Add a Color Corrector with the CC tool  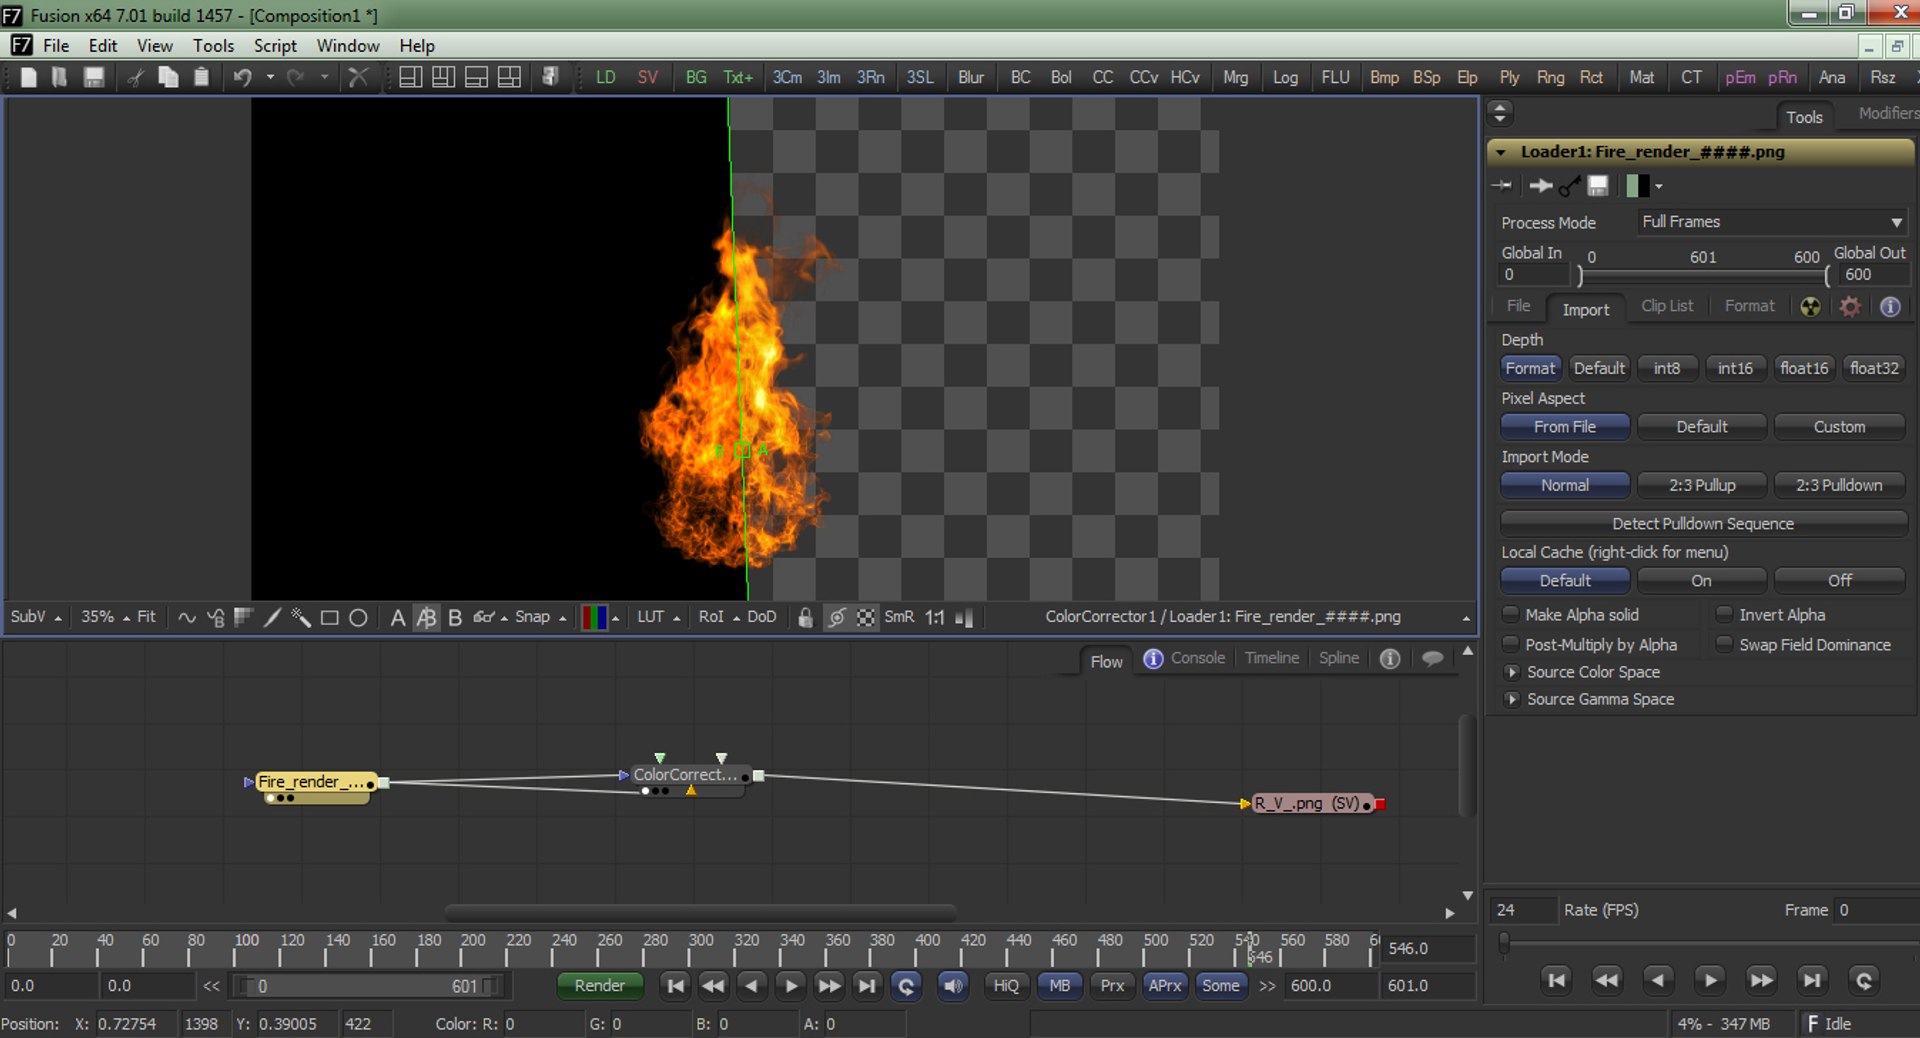pyautogui.click(x=1103, y=77)
